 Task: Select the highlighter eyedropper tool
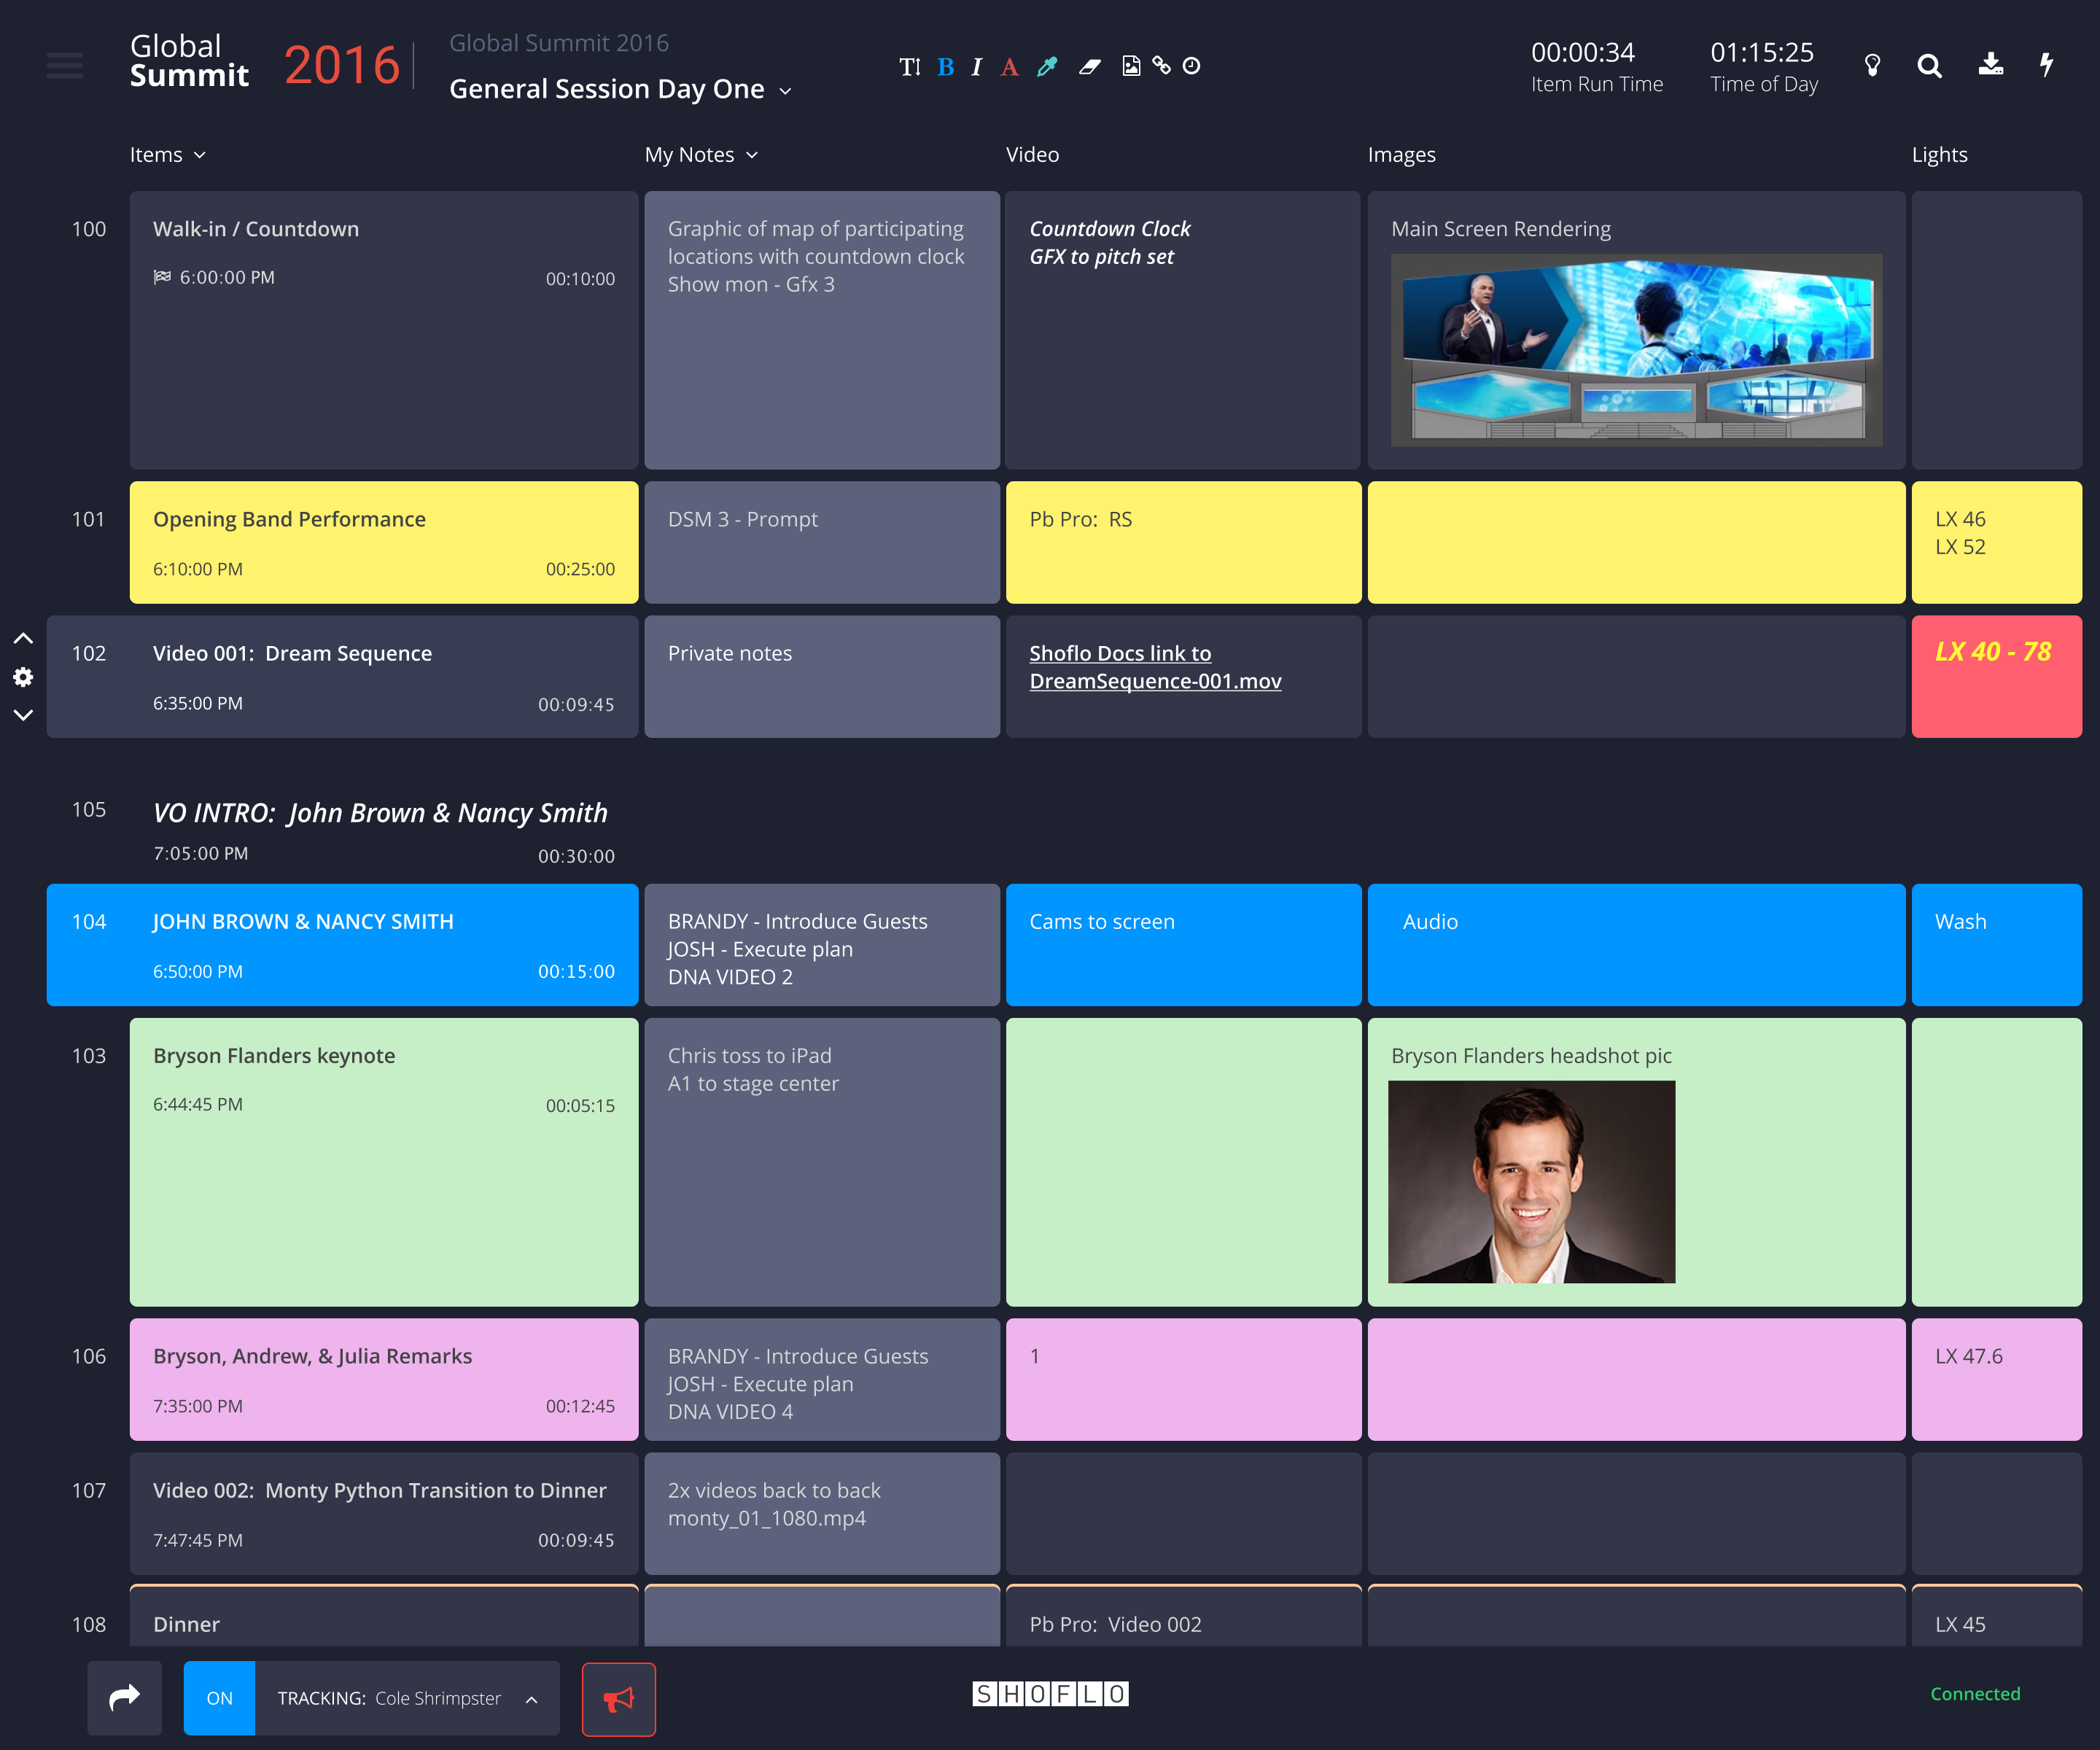tap(1047, 66)
